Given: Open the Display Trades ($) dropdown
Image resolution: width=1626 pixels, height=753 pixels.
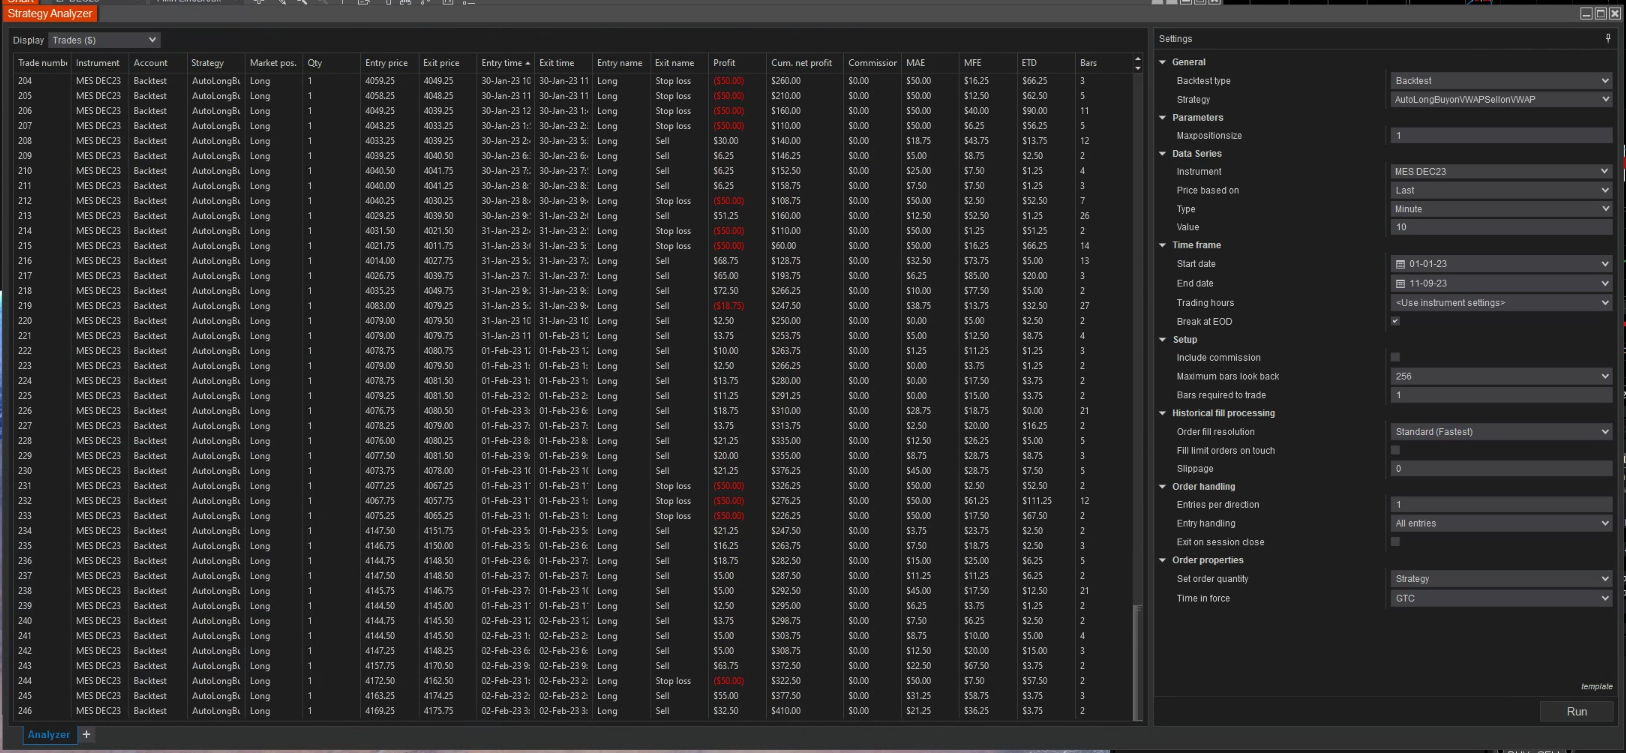Looking at the screenshot, I should (104, 40).
